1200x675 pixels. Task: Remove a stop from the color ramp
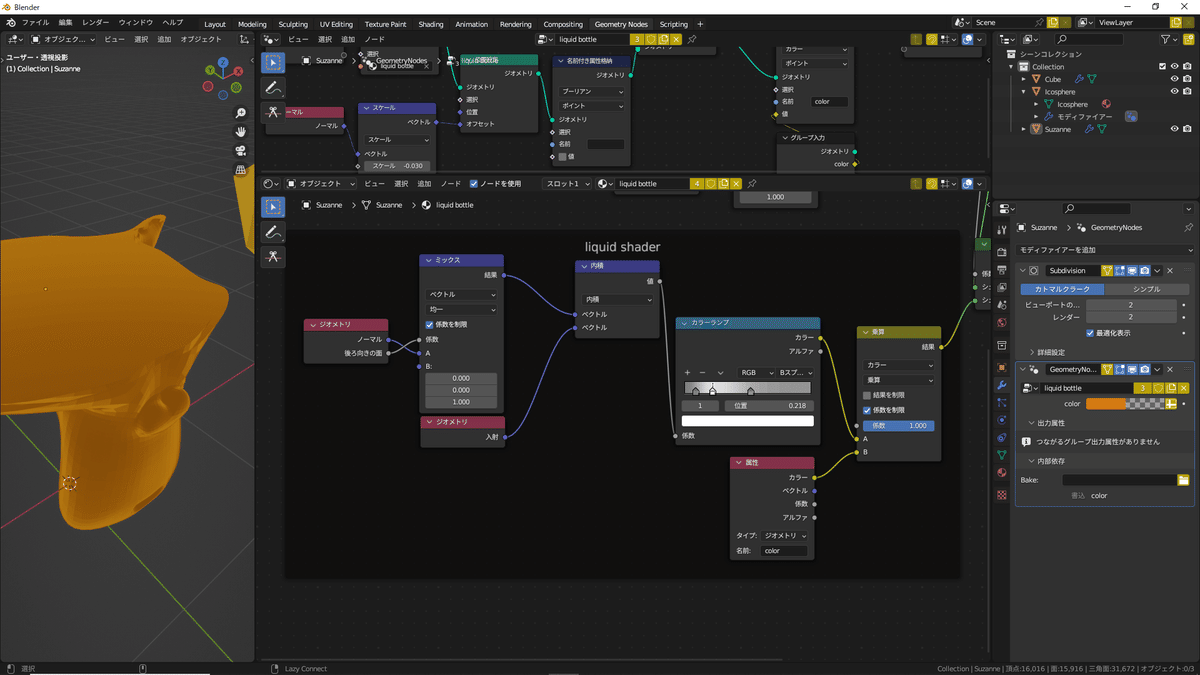[x=702, y=373]
